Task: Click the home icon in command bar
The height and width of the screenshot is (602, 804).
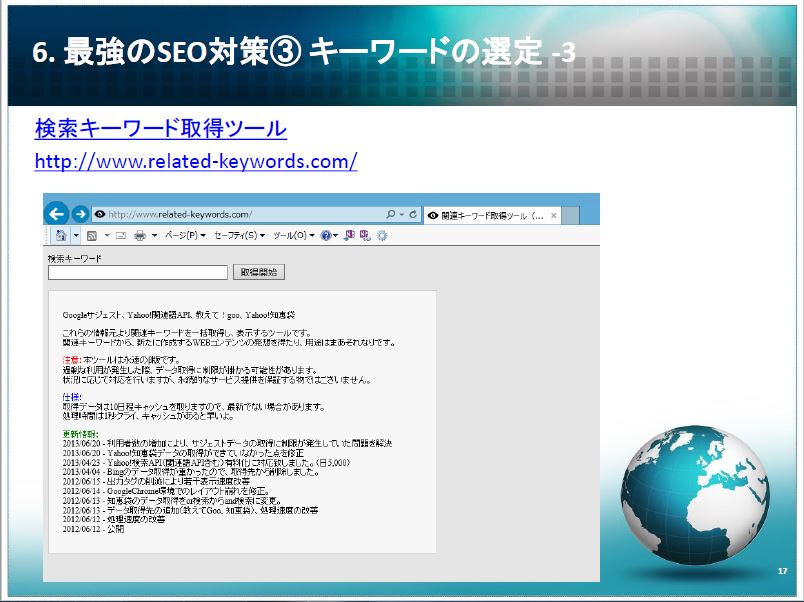Action: click(x=61, y=236)
